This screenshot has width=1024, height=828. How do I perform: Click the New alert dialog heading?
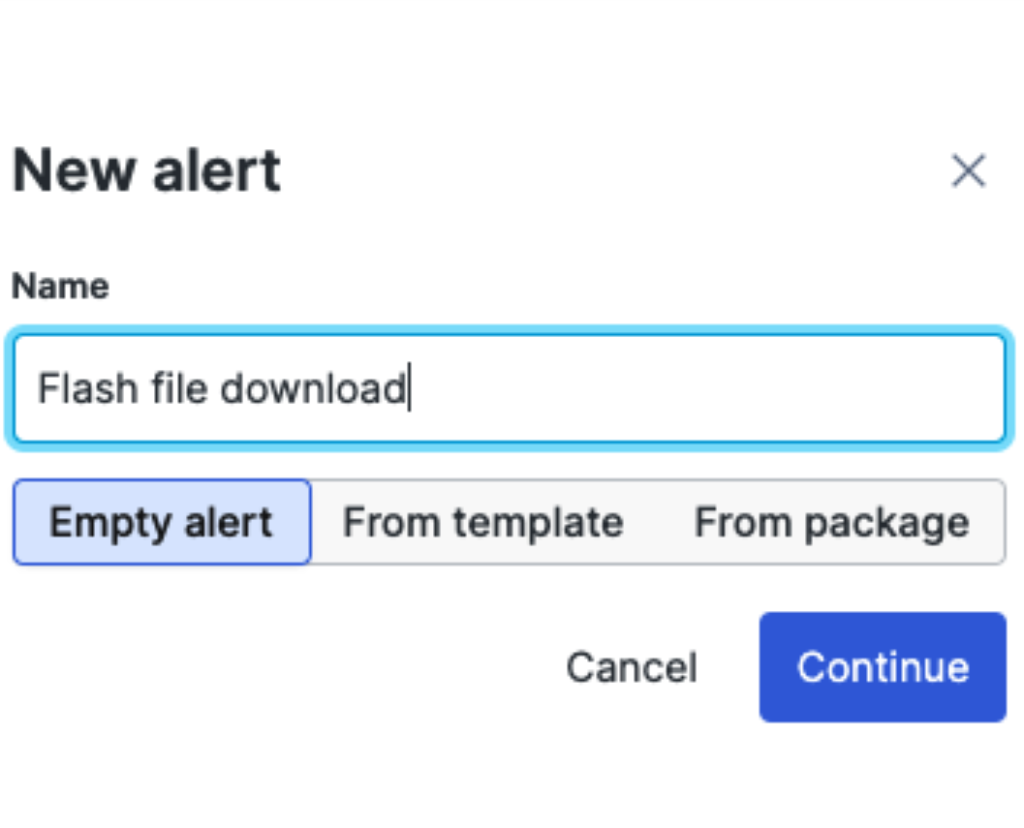point(147,170)
